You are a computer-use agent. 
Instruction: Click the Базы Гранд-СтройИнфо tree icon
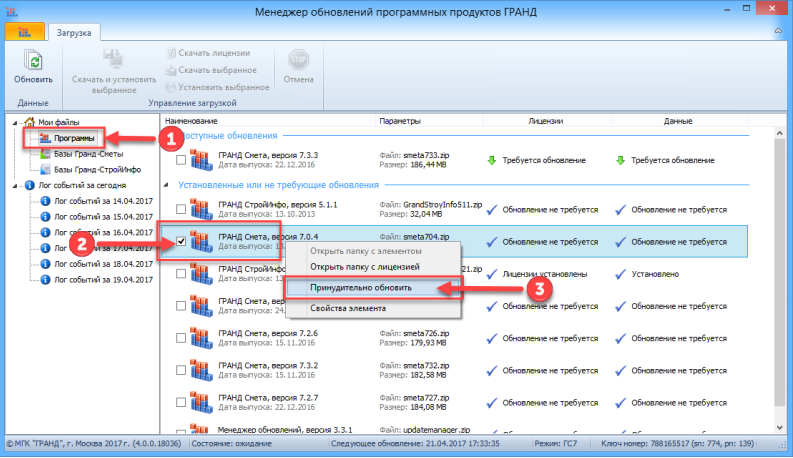(46, 169)
